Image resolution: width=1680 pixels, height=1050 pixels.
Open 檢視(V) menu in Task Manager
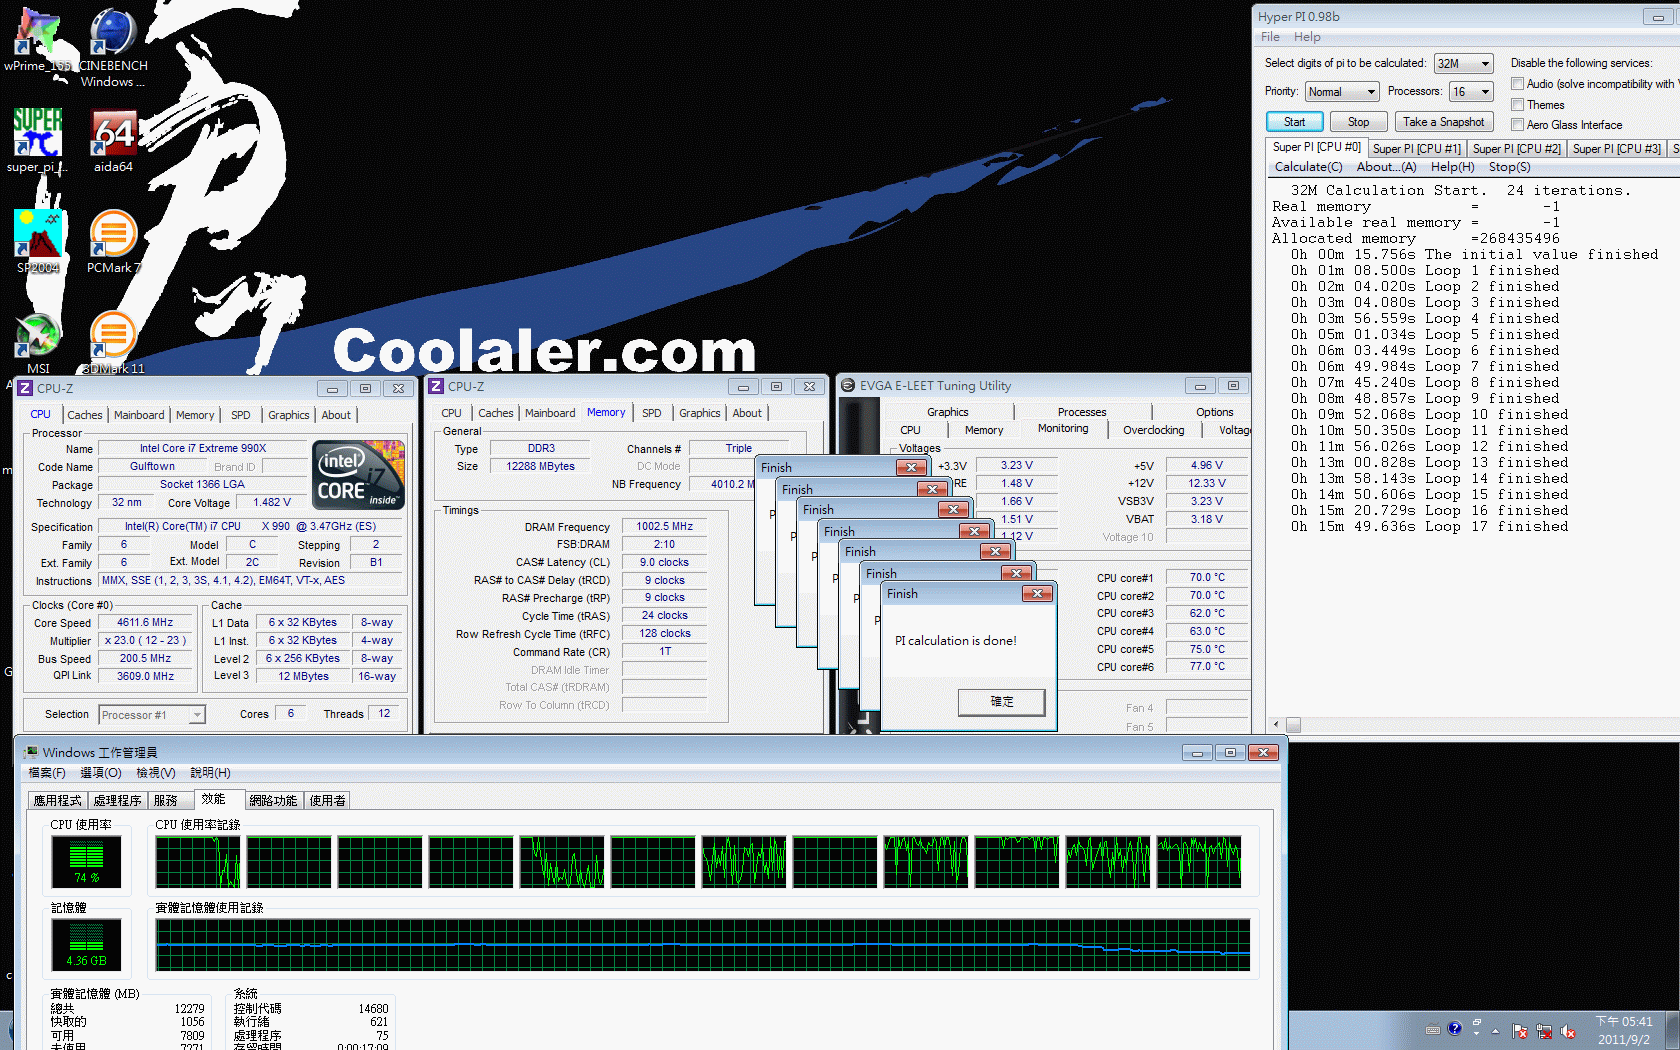tap(156, 773)
